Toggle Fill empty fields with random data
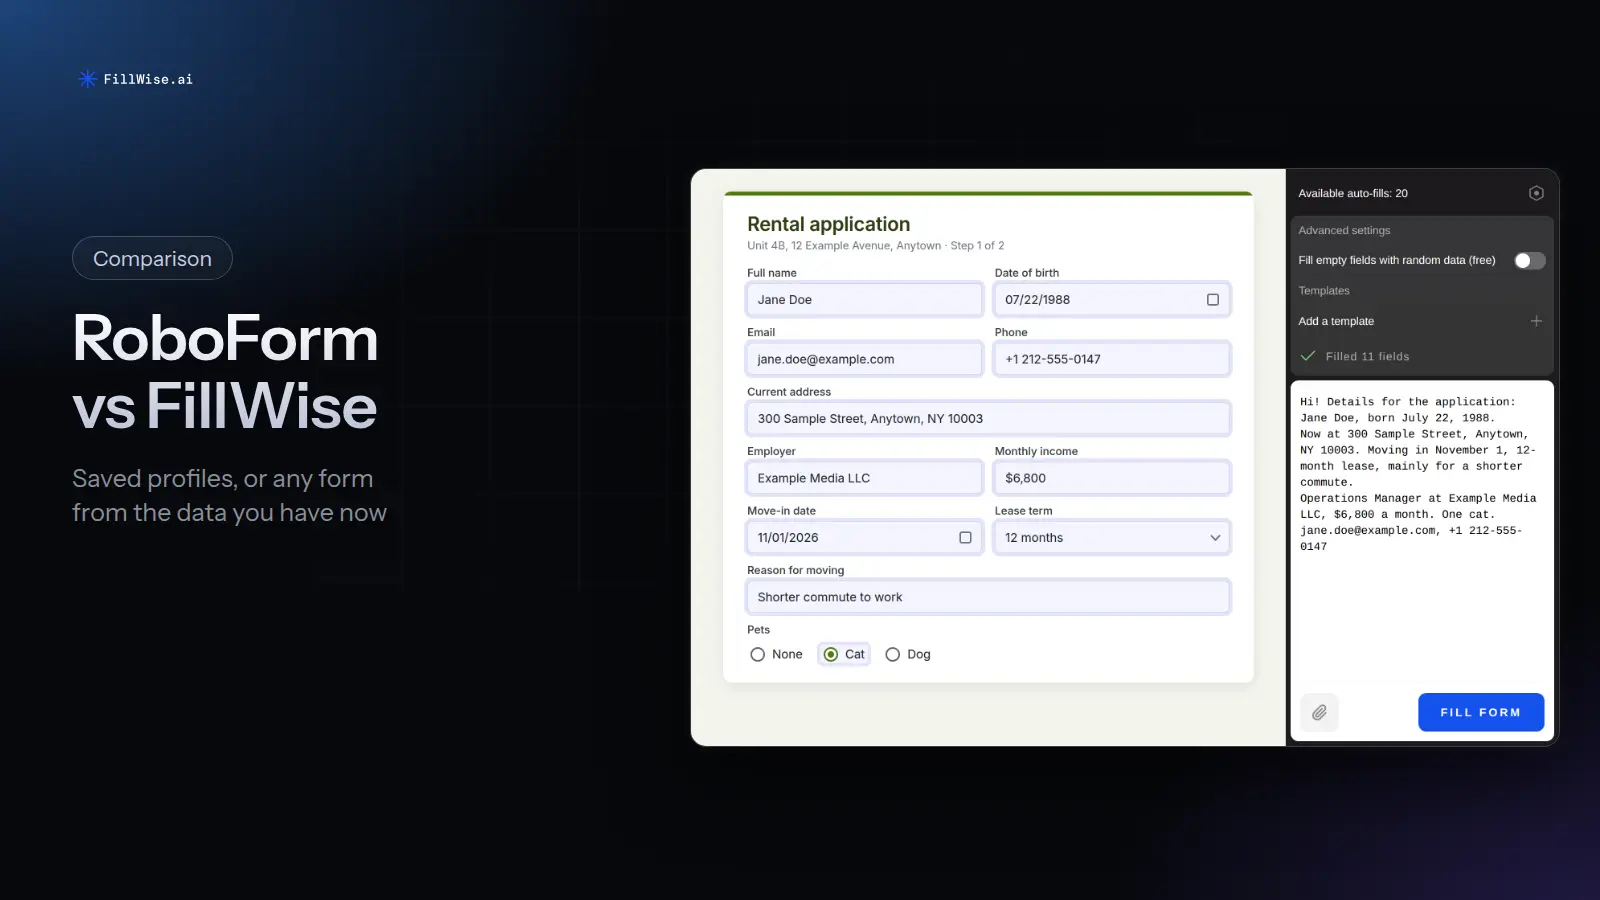1600x900 pixels. click(1529, 261)
